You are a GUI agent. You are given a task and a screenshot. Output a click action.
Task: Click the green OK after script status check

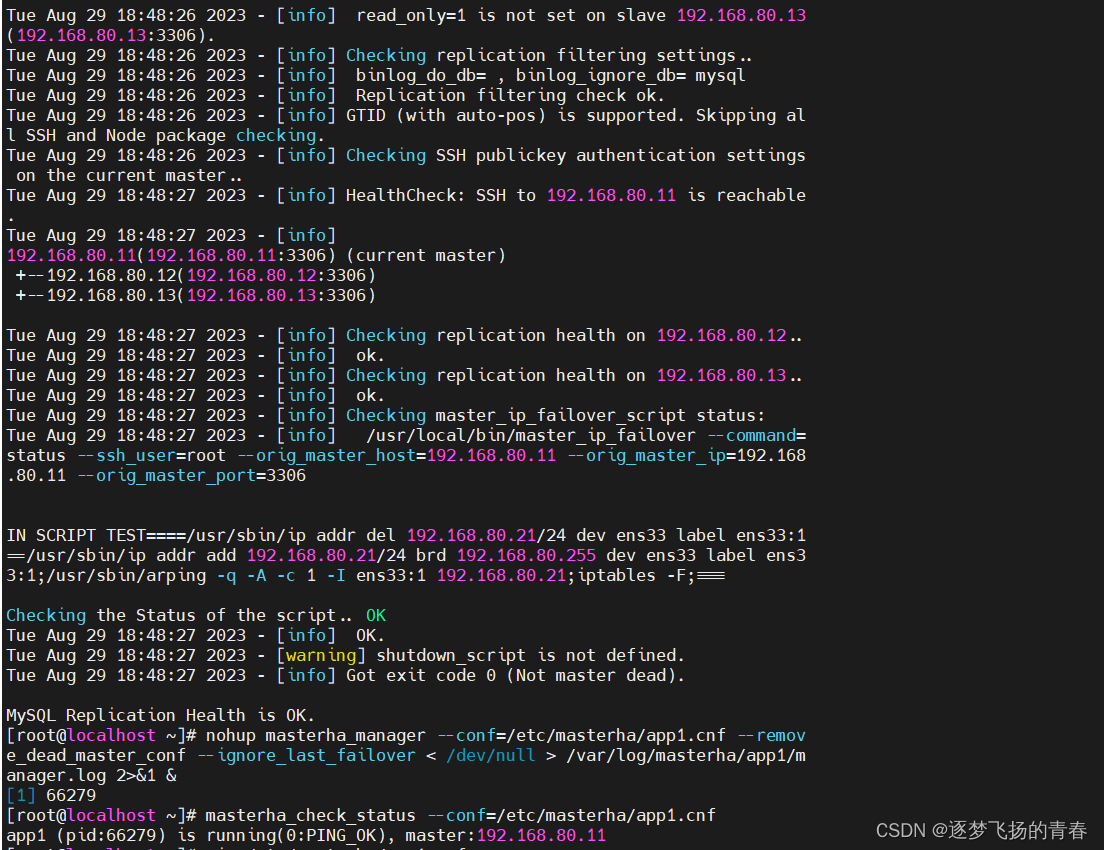click(376, 615)
